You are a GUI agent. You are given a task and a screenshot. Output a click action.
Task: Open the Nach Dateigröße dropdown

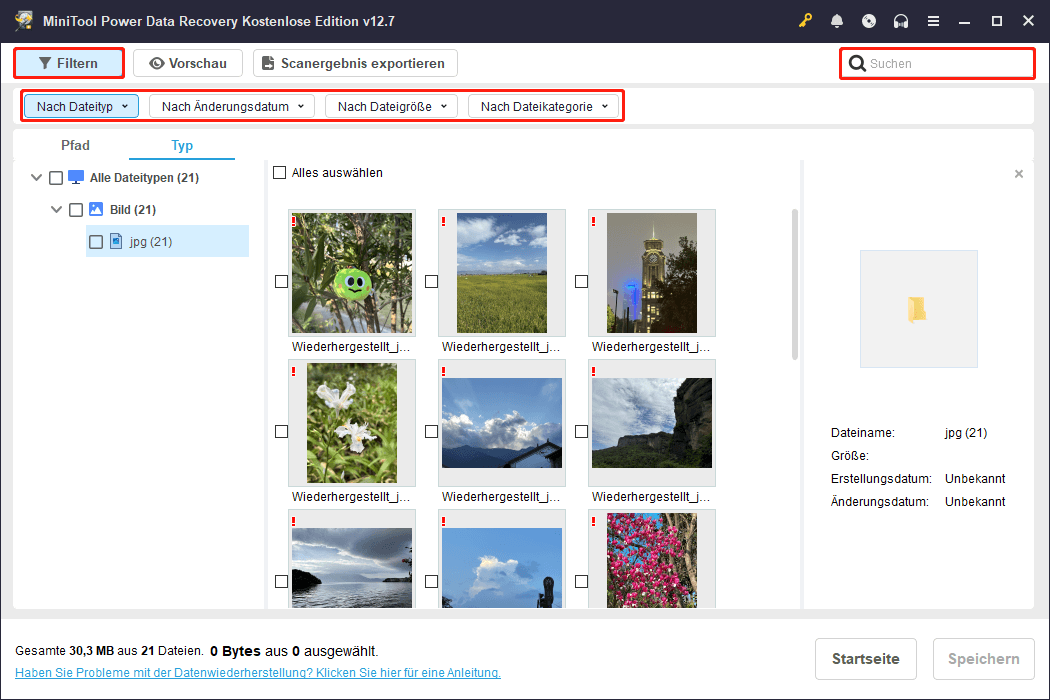coord(391,106)
